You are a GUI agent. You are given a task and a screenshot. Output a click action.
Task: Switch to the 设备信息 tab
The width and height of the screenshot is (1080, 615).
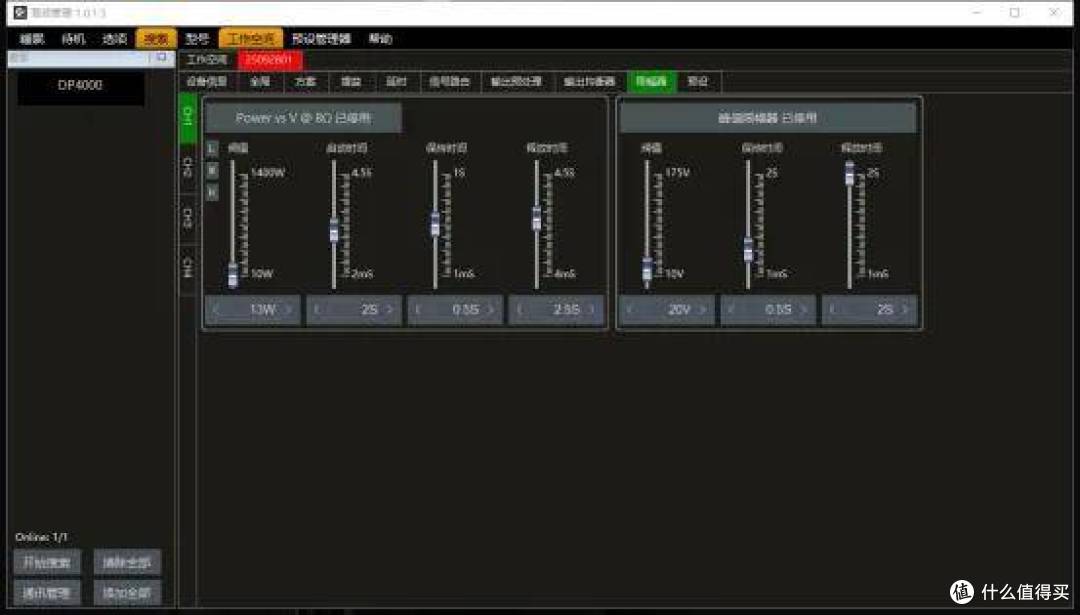[207, 81]
